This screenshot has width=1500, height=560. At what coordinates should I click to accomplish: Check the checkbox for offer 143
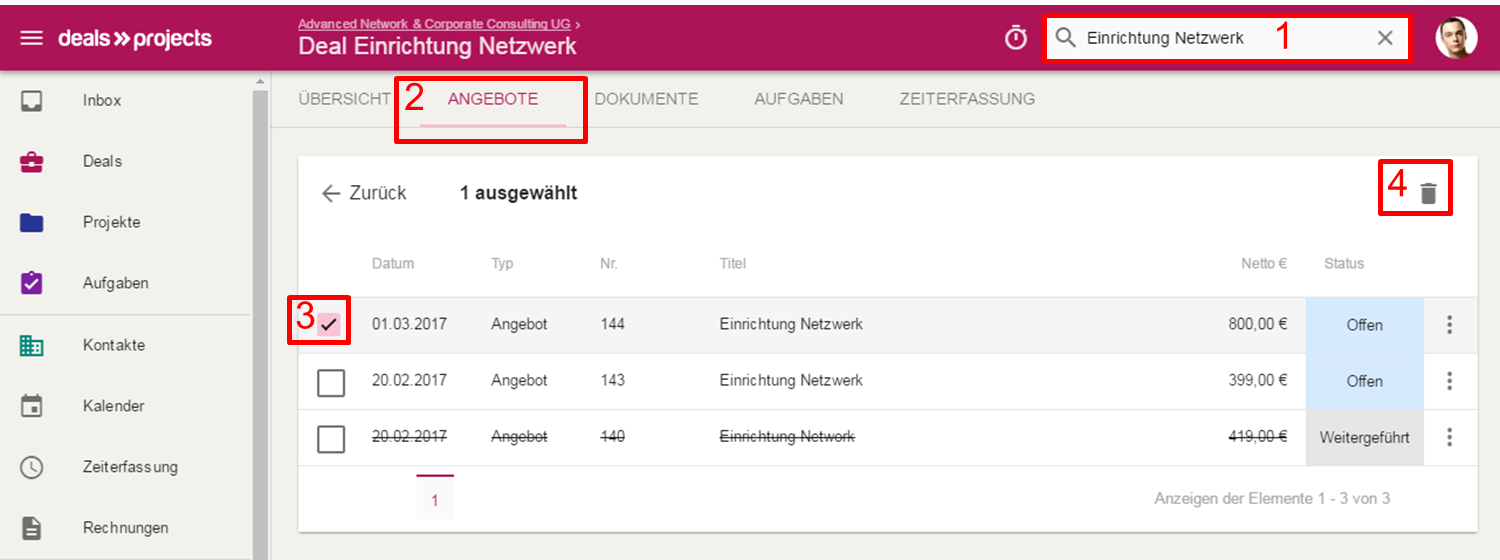tap(331, 382)
